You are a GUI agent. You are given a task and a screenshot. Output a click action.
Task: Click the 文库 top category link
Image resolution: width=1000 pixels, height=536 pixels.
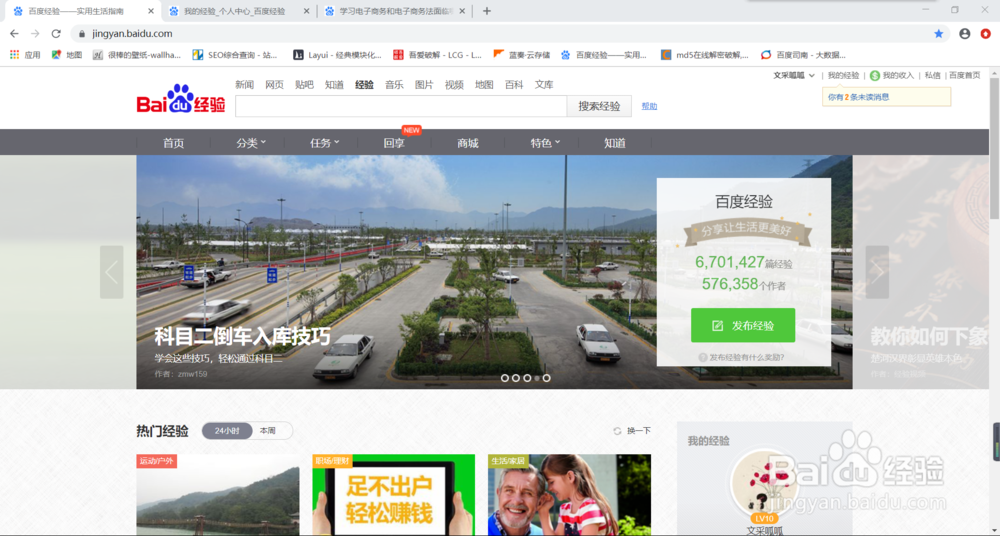tap(544, 84)
